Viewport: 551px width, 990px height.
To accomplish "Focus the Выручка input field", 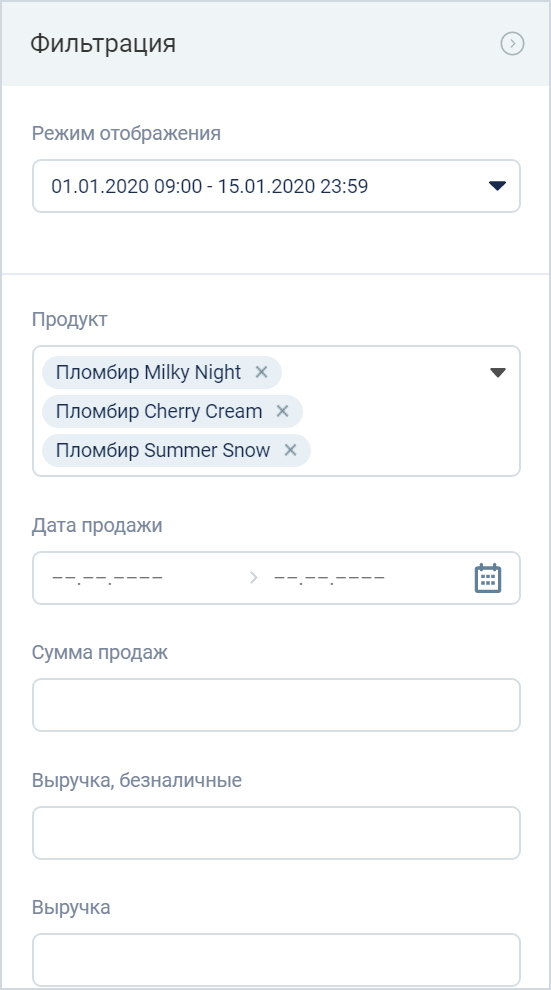I will [276, 960].
